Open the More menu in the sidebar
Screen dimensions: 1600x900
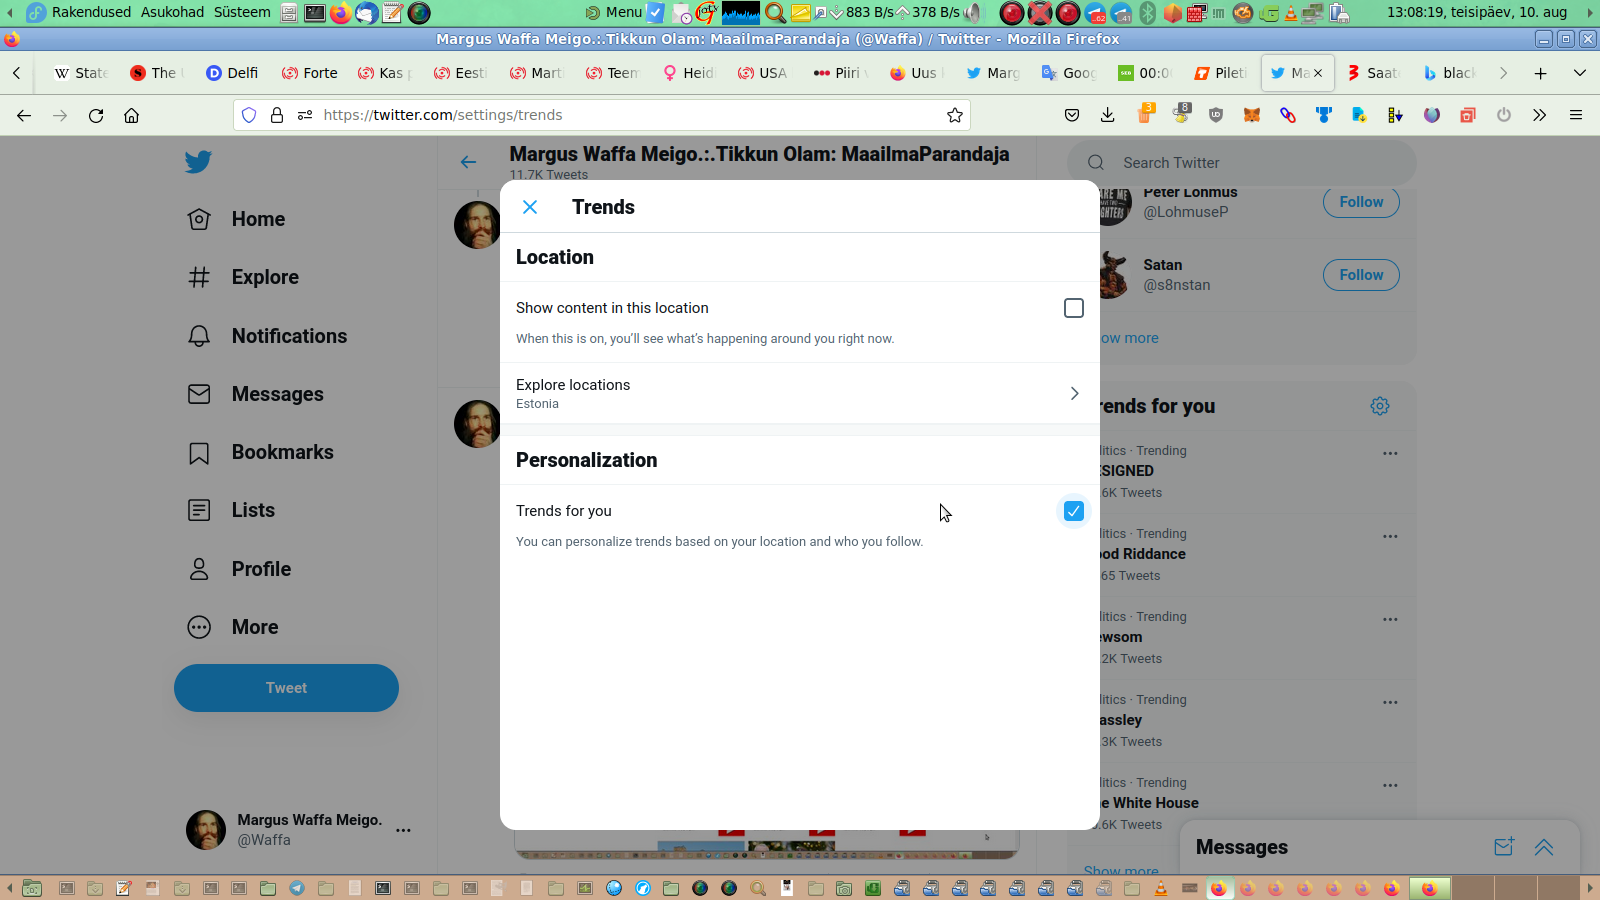pyautogui.click(x=234, y=627)
